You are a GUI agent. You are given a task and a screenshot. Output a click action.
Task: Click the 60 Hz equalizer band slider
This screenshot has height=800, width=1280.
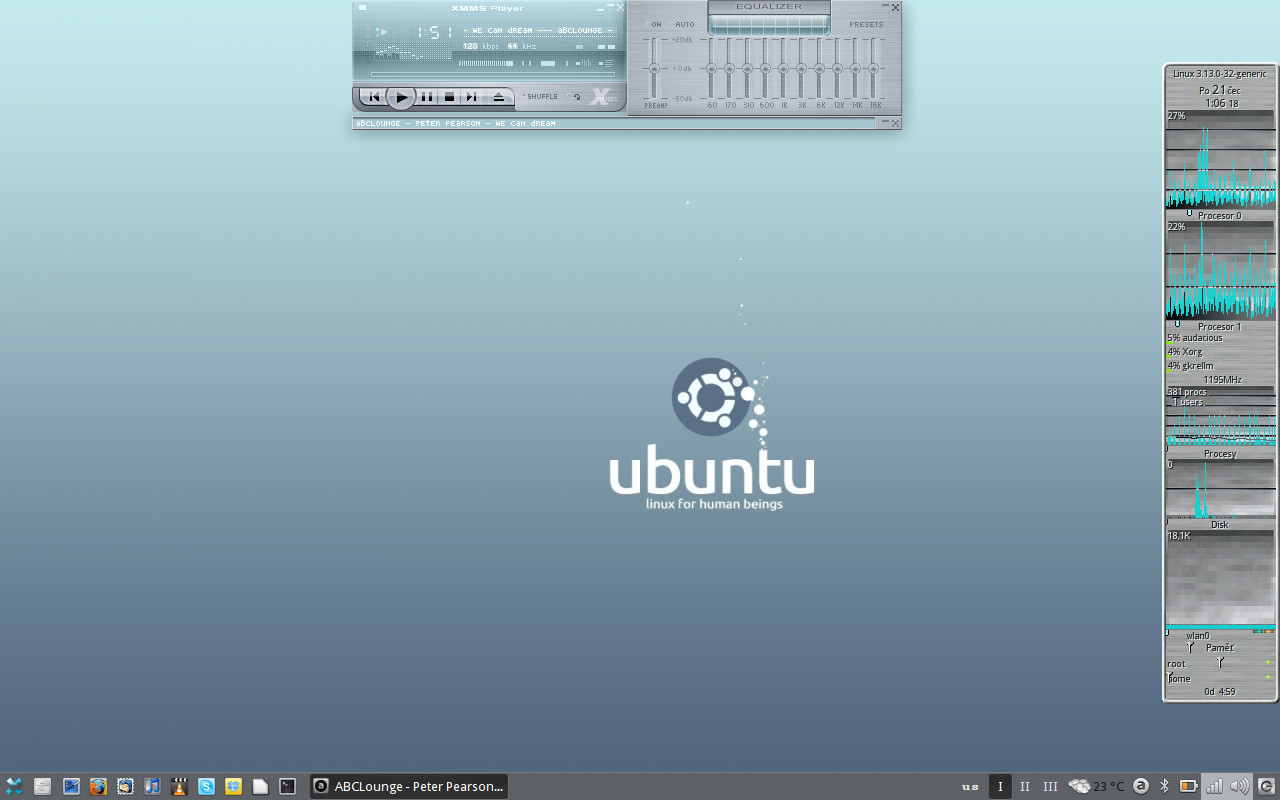click(x=711, y=68)
